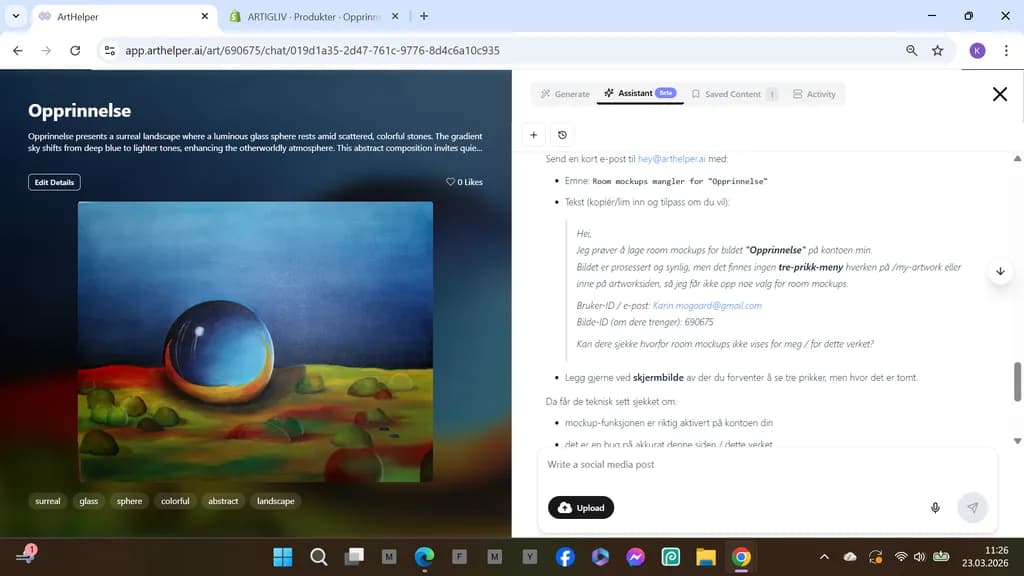Jump to latest message with down arrow
The width and height of the screenshot is (1024, 576).
1000,271
